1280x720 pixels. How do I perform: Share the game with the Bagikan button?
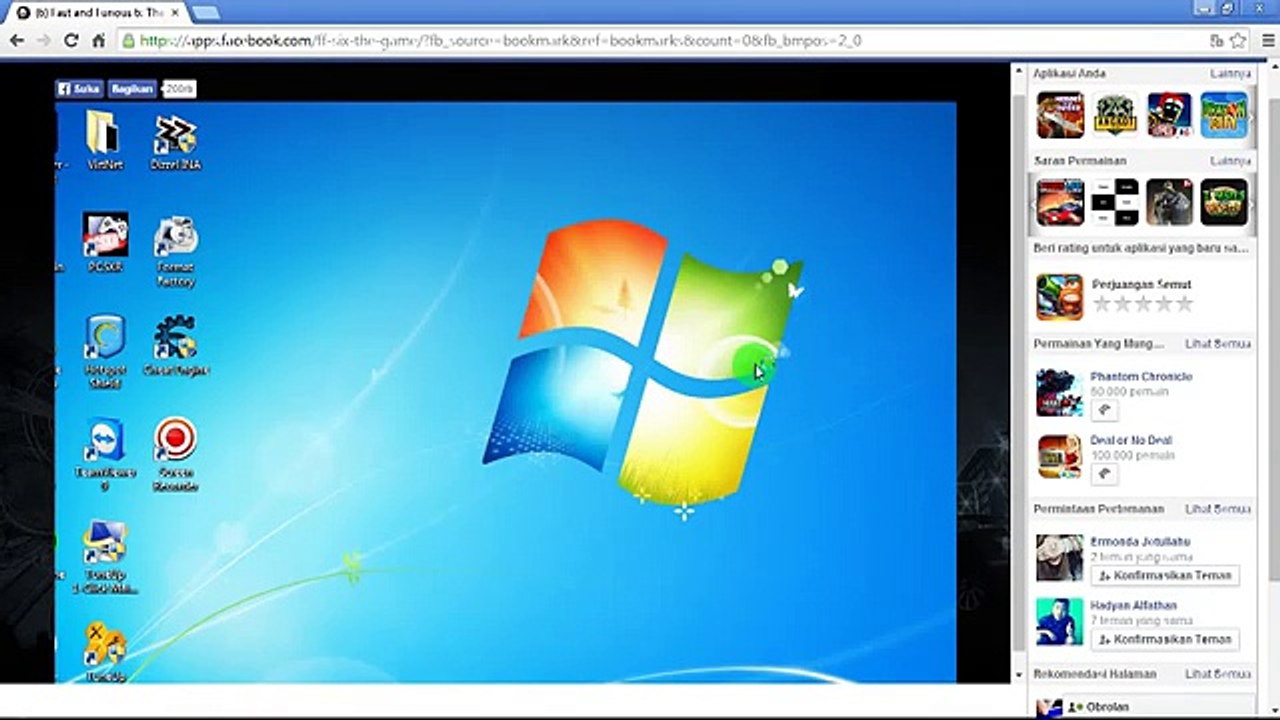click(x=131, y=89)
